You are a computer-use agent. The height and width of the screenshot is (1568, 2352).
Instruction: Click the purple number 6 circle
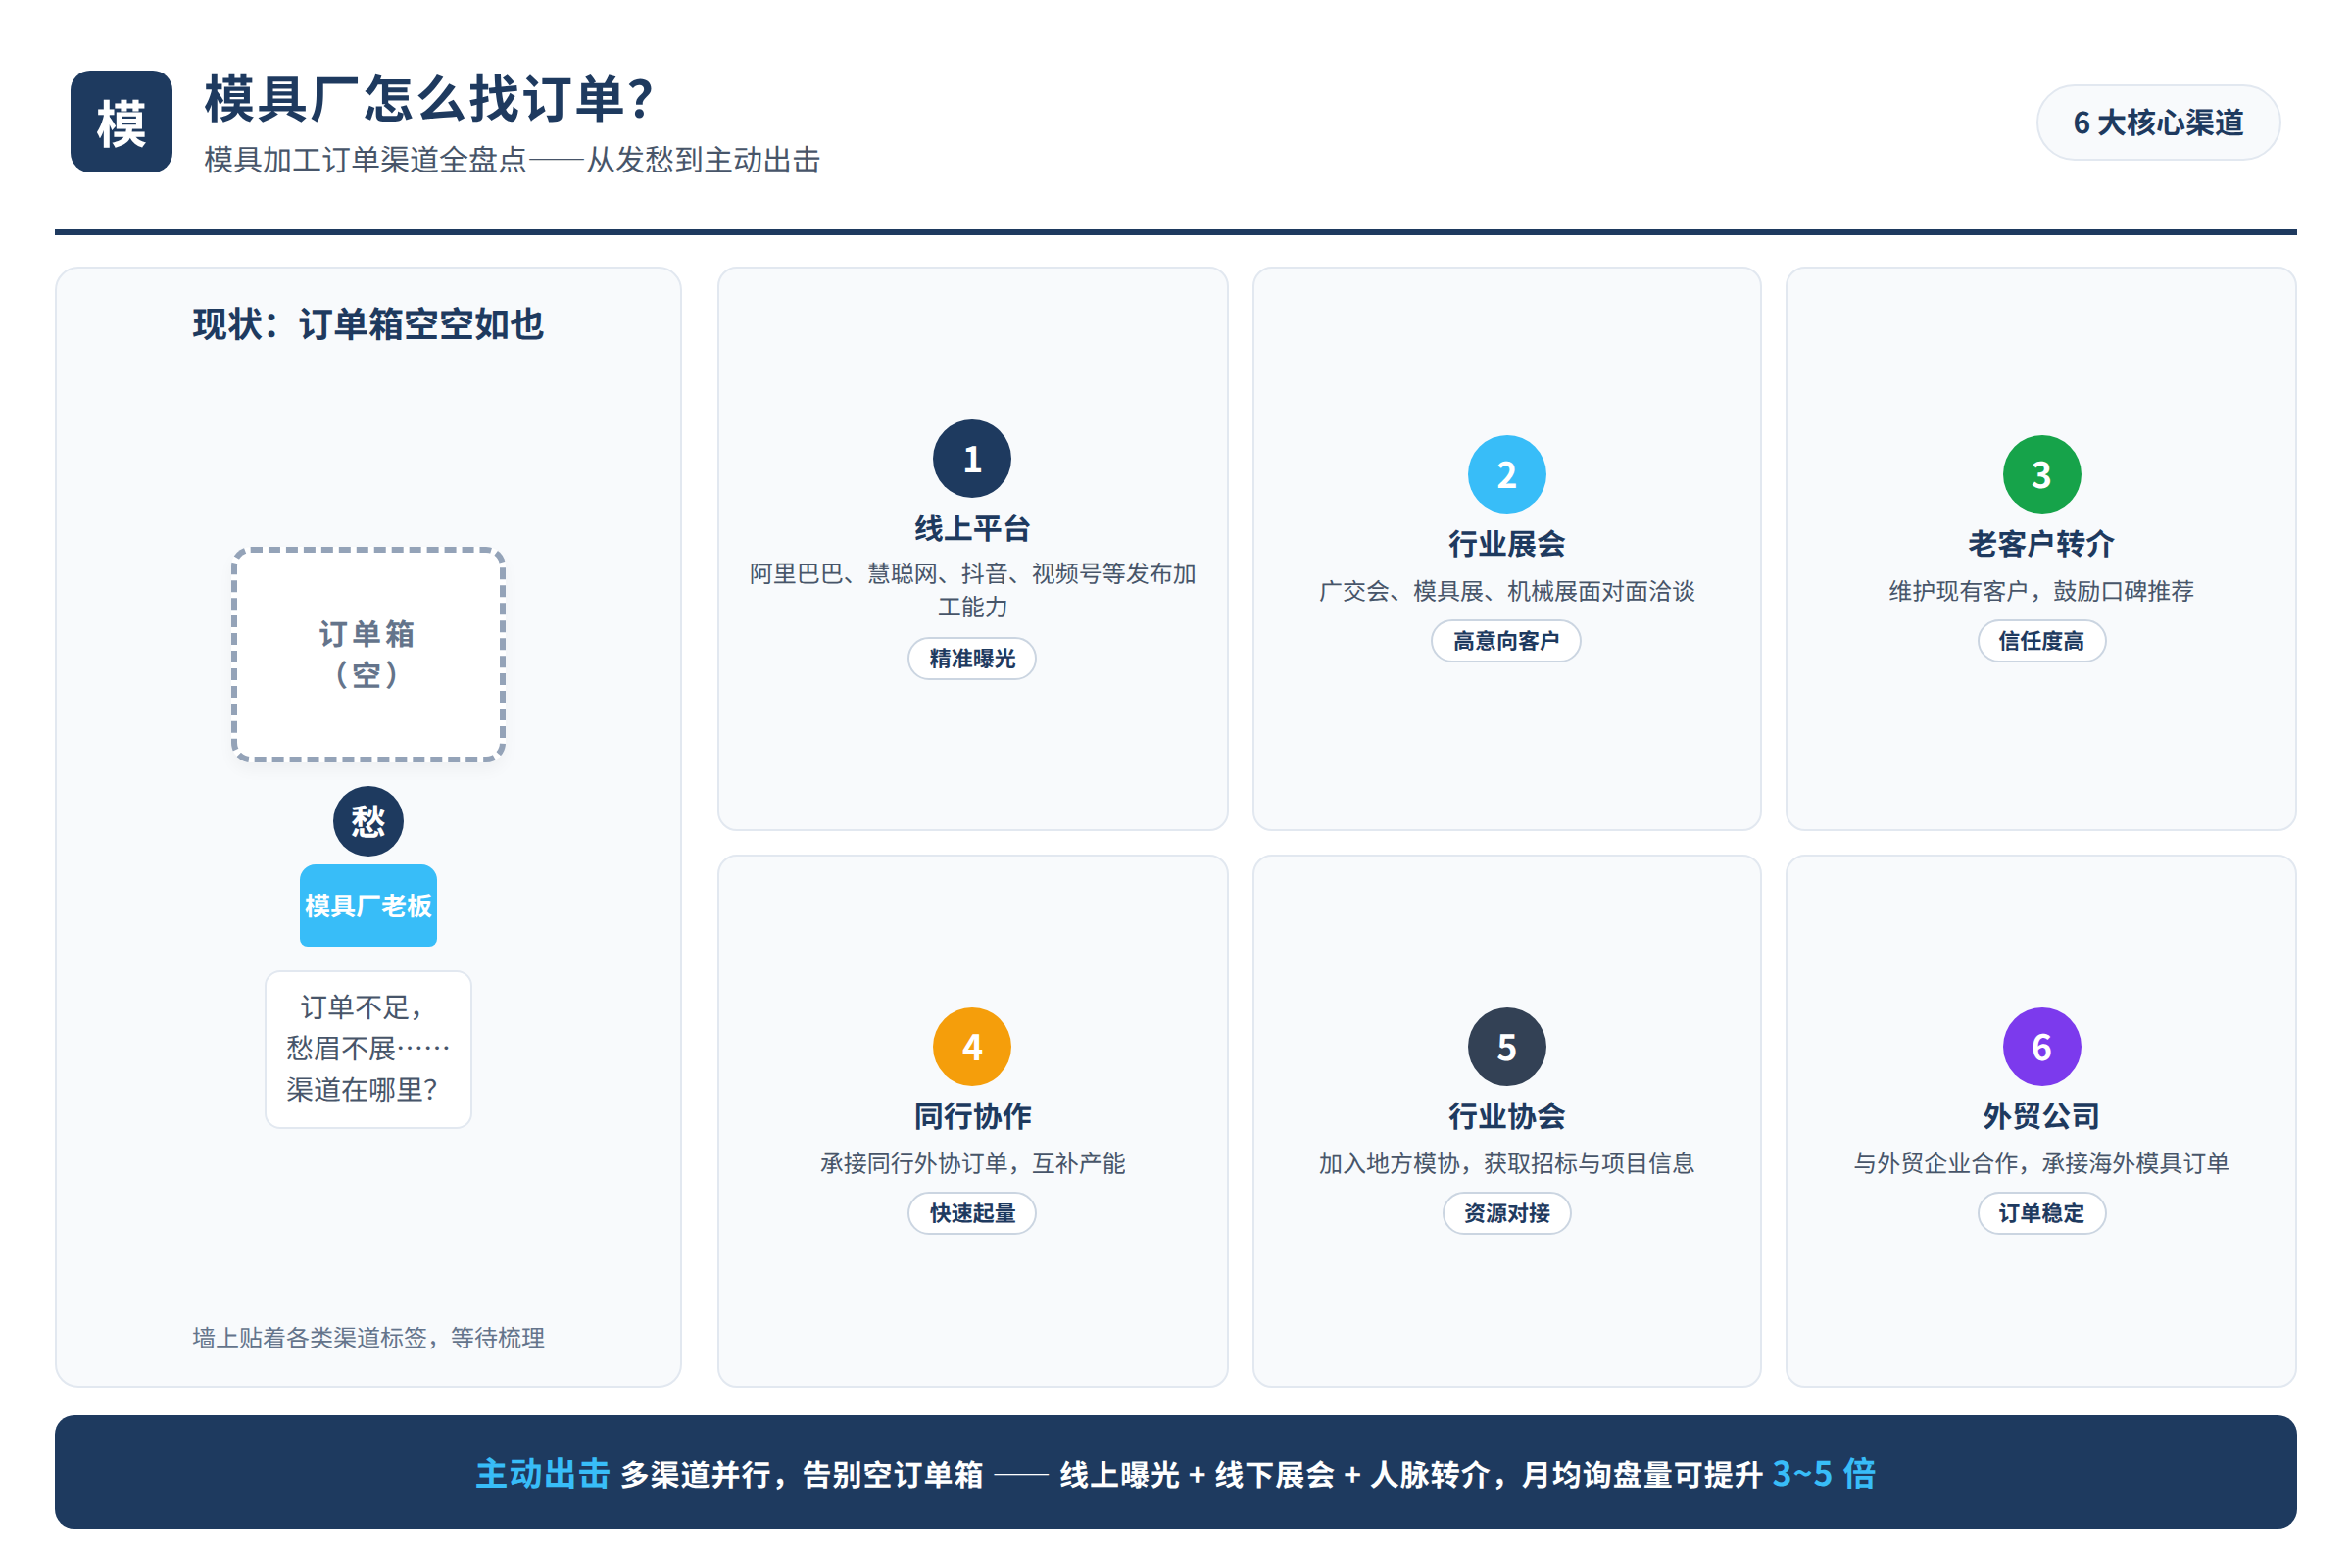click(x=2041, y=1046)
